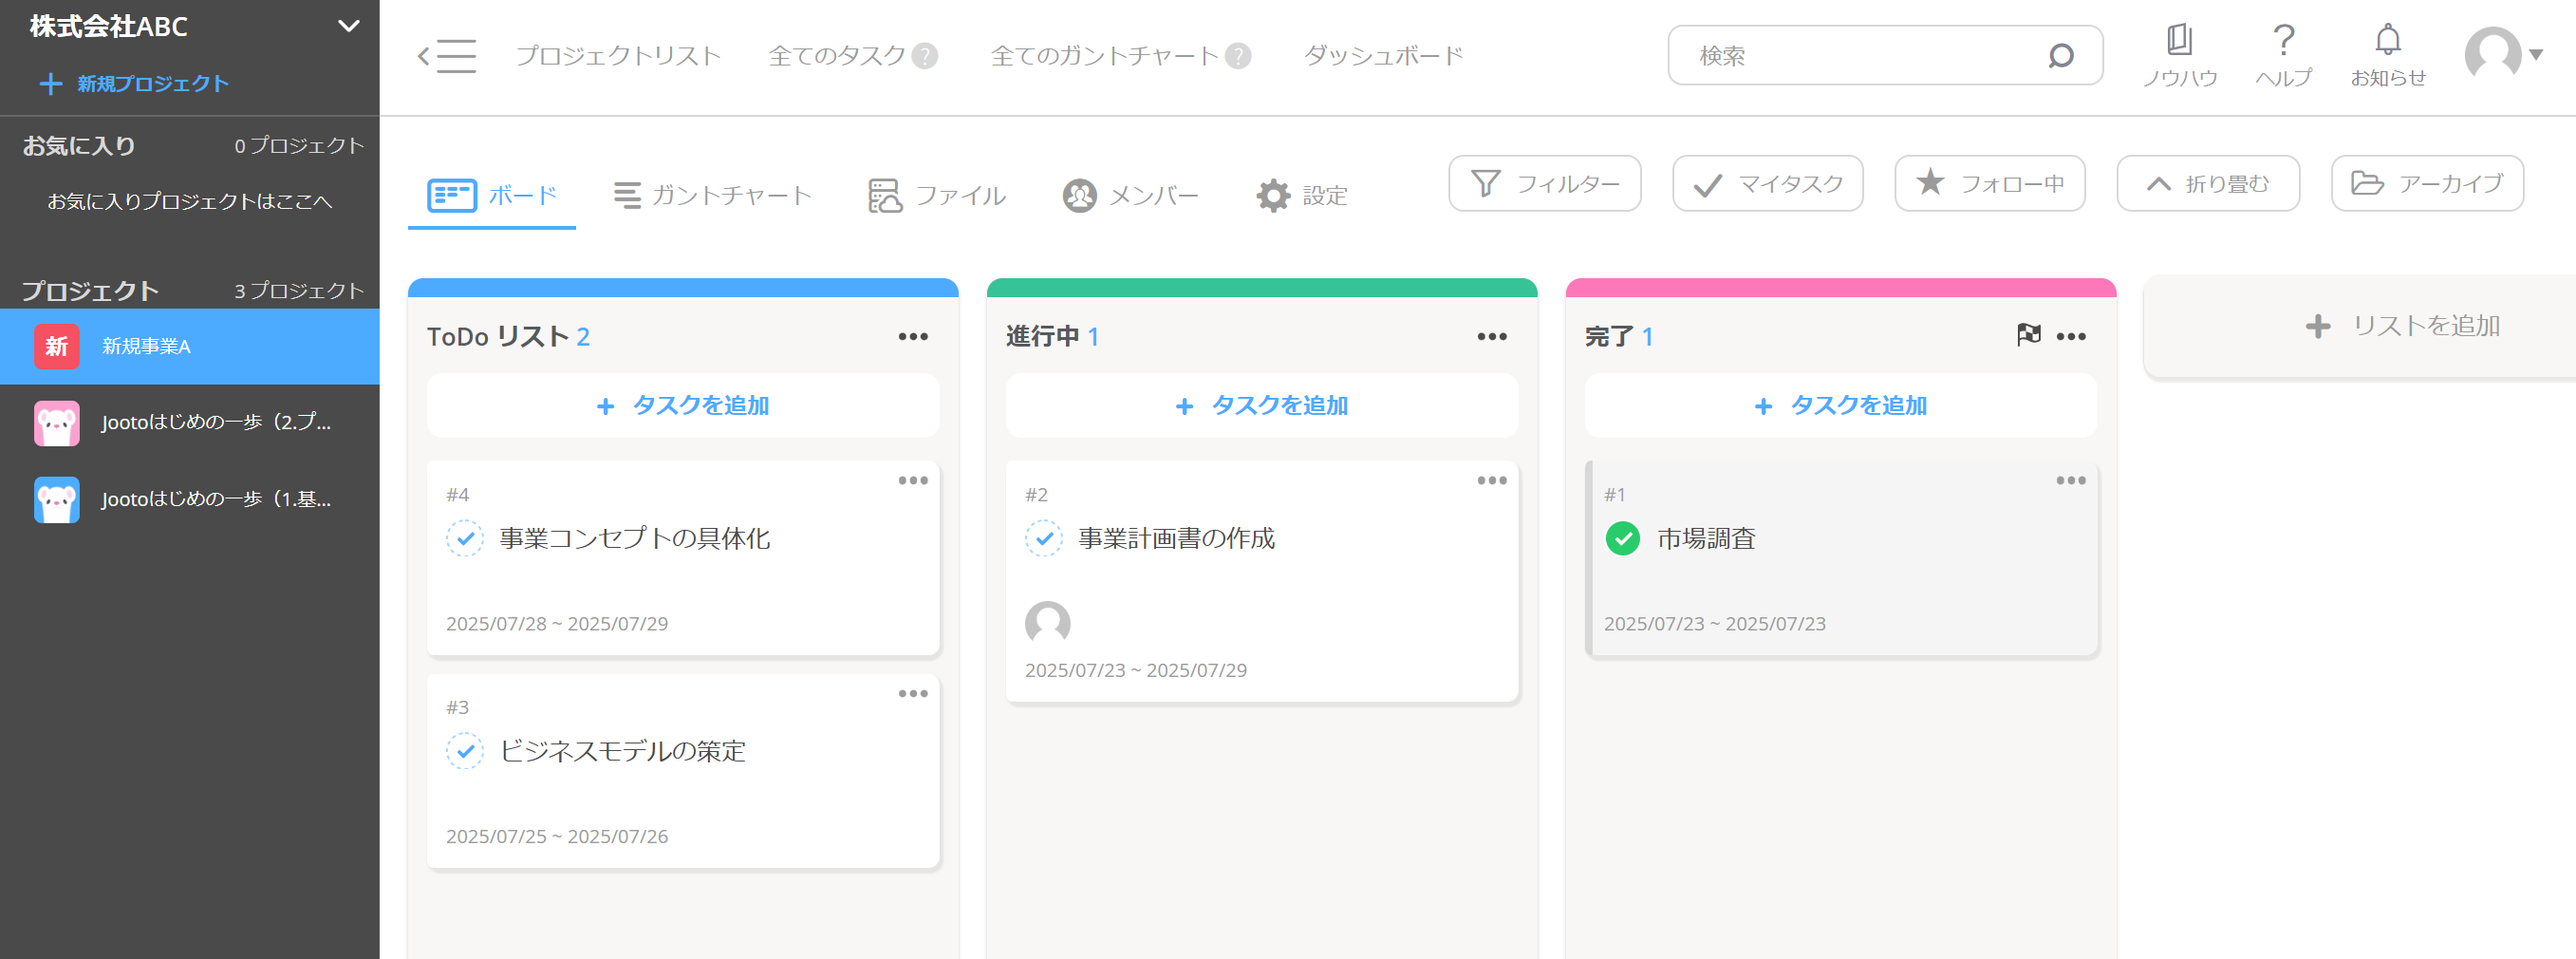Open the three-dot menu on ToDo リスト

913,336
